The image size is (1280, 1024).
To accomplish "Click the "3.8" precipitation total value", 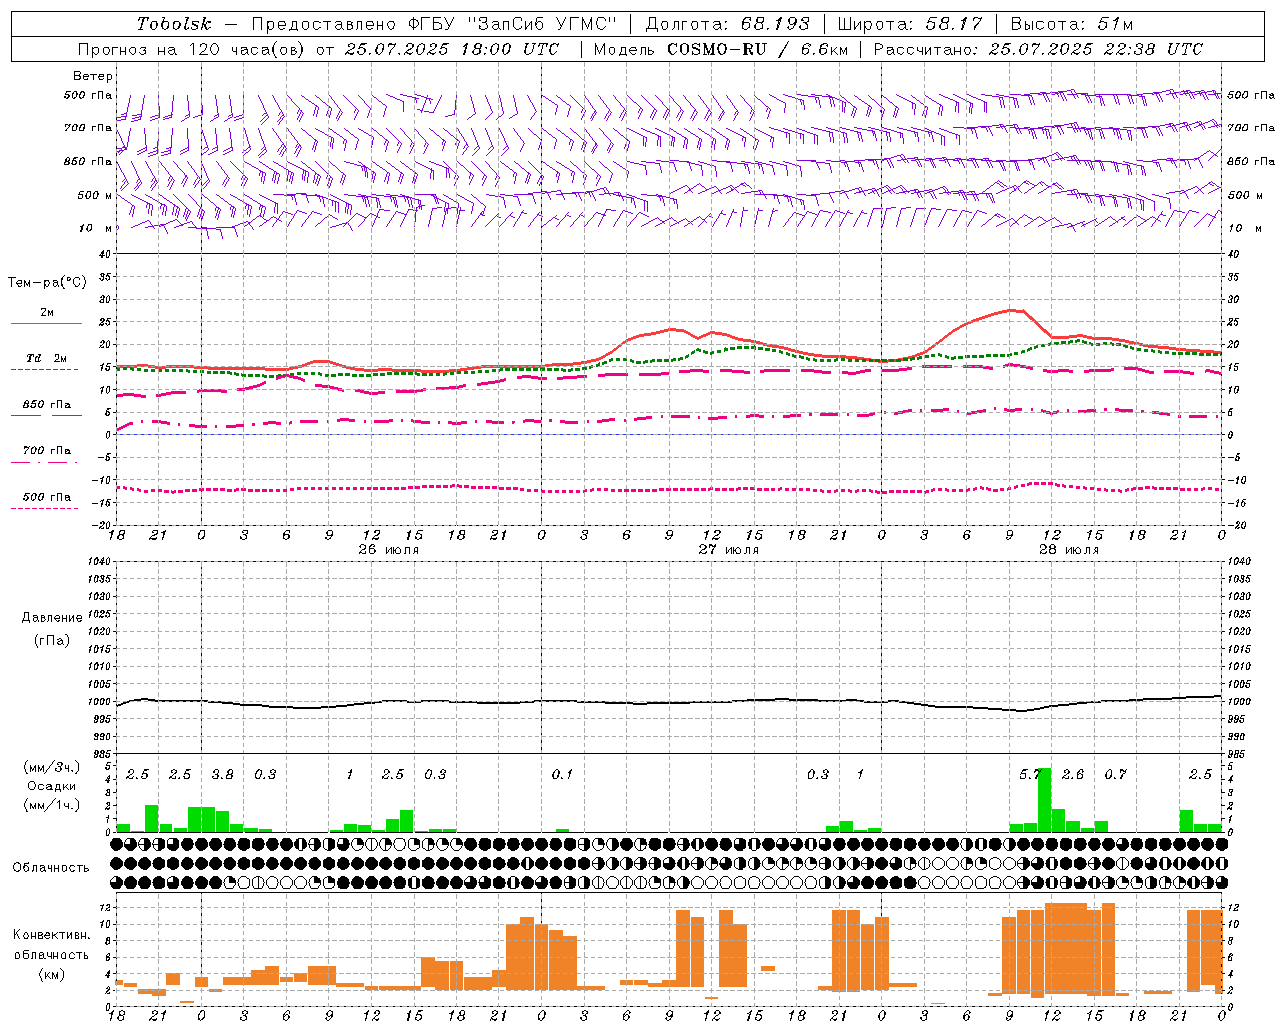I will 222,774.
